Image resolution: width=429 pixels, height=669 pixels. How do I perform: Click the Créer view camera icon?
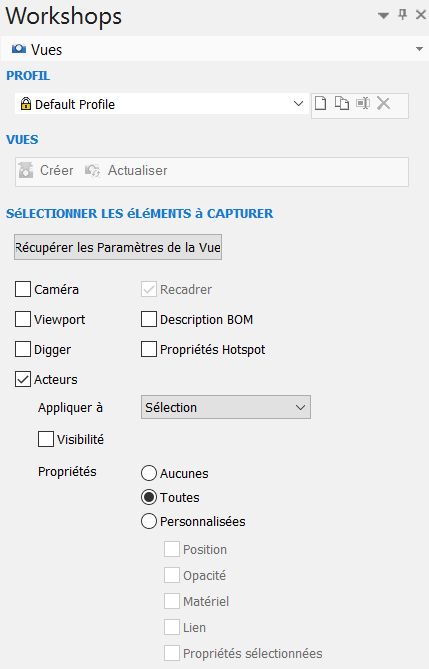point(26,170)
